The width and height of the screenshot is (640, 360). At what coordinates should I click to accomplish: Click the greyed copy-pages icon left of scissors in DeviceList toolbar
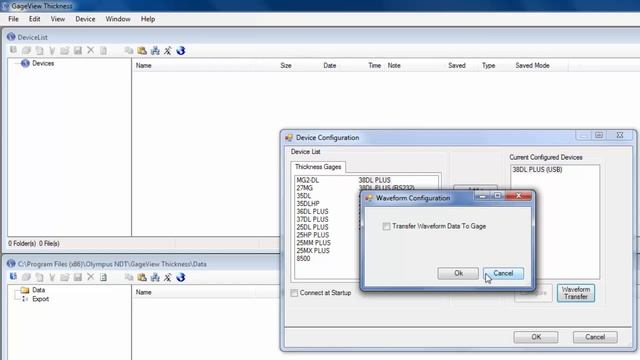coord(40,50)
